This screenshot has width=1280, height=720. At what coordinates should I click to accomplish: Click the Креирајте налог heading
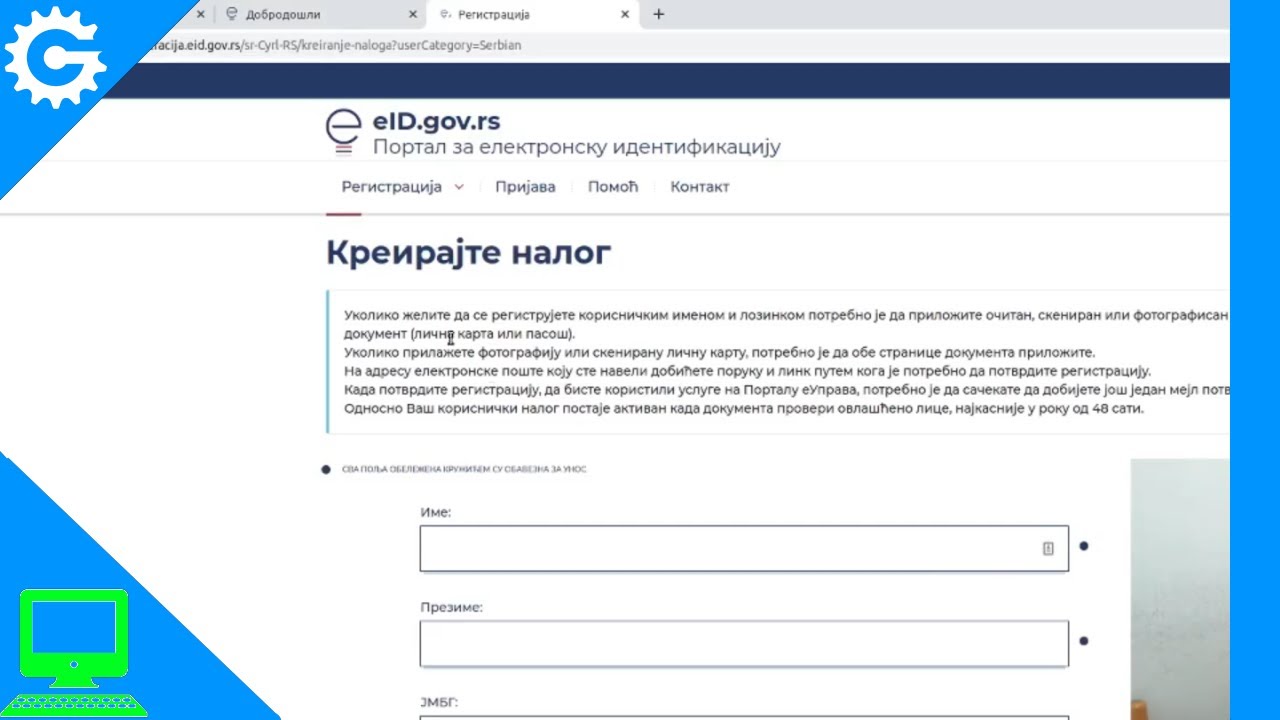point(468,253)
